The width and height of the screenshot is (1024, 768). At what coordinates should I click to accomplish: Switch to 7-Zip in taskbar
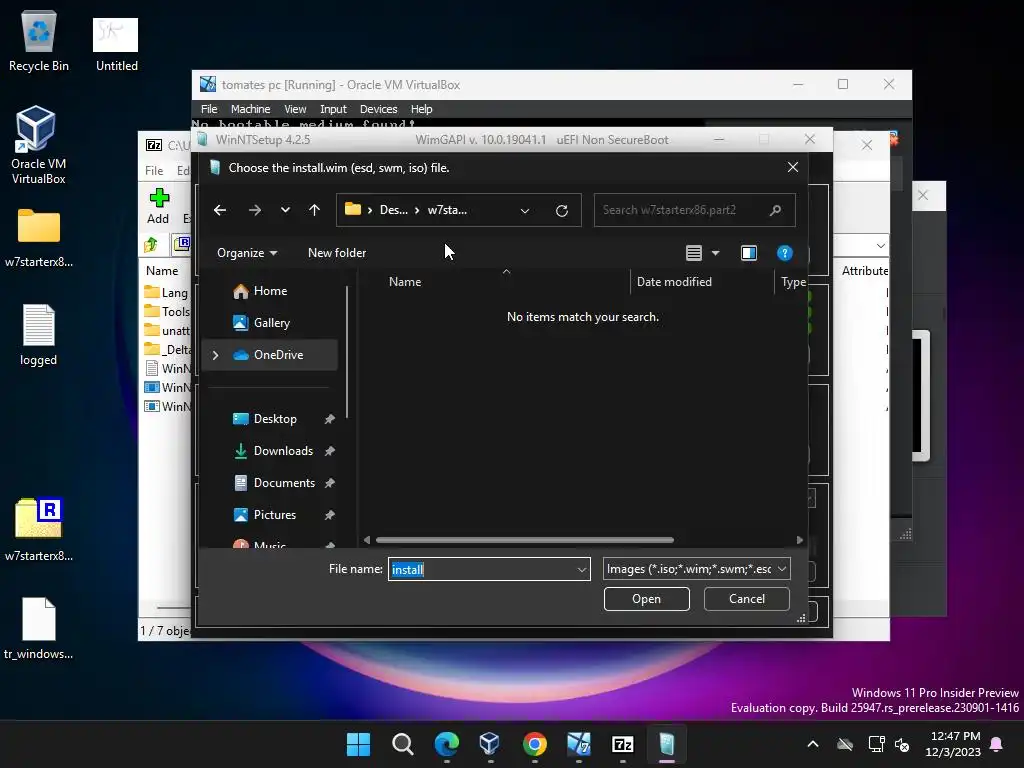(x=623, y=744)
